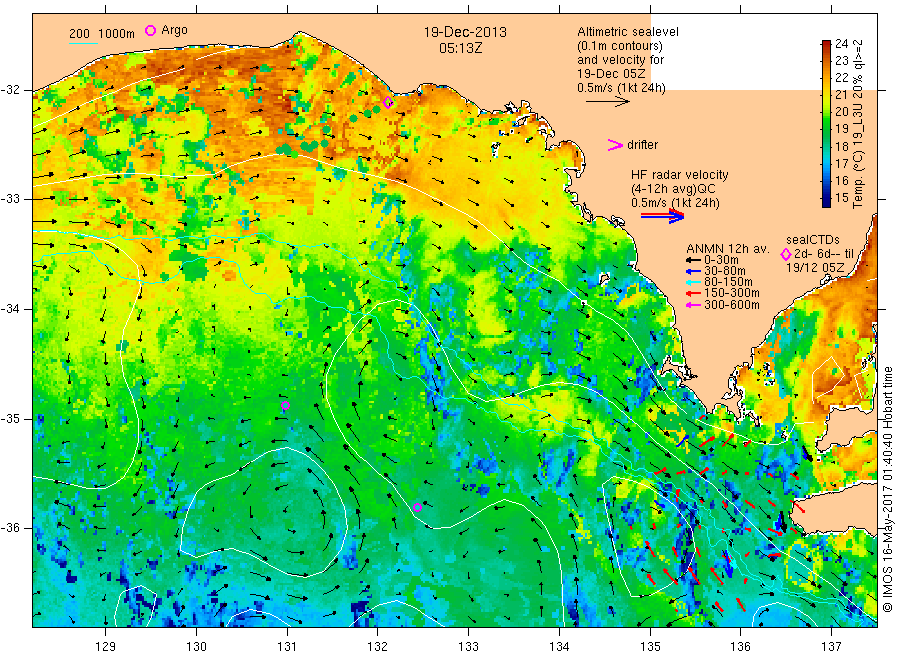Image resolution: width=900 pixels, height=660 pixels.
Task: Click the '(0.1m contours)' text
Action: (x=620, y=46)
